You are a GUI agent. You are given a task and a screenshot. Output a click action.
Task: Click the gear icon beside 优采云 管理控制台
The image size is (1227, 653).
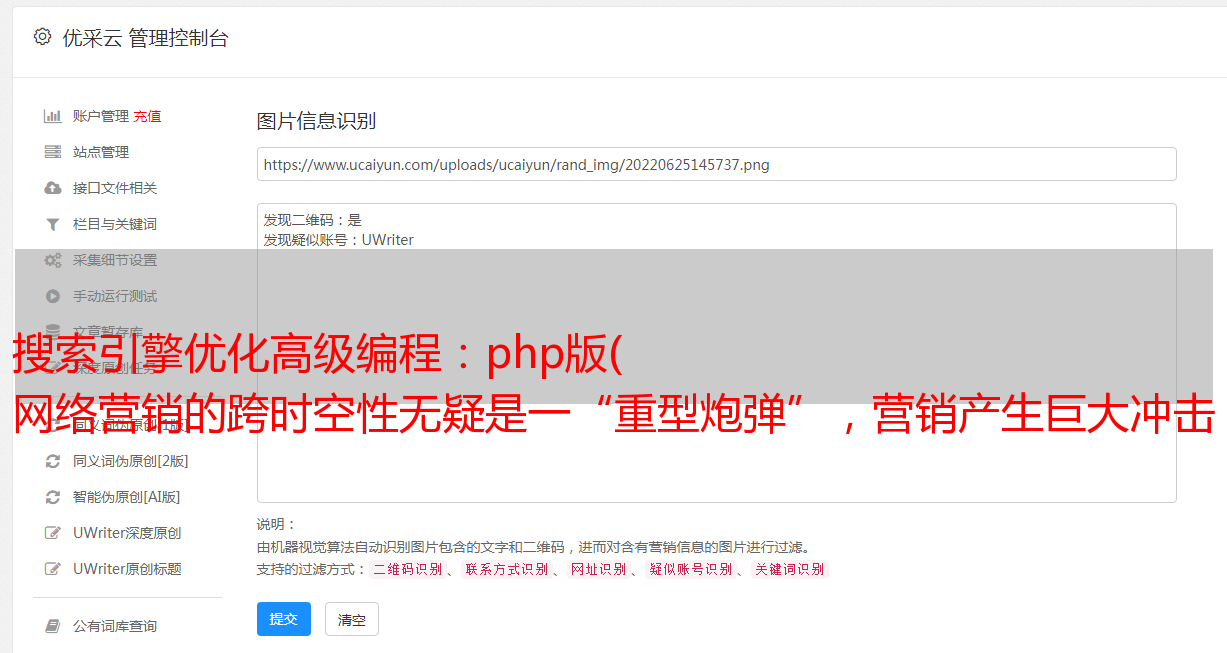coord(42,37)
